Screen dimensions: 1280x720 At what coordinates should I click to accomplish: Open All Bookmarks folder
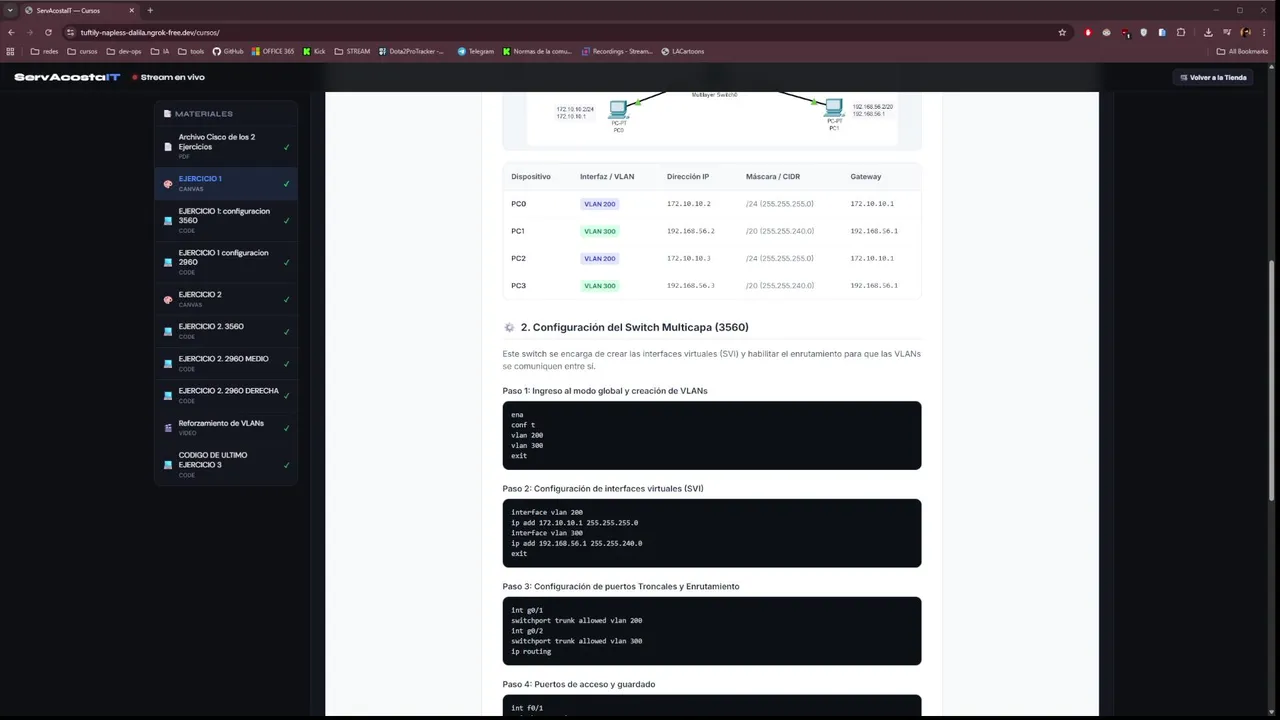tap(1242, 51)
